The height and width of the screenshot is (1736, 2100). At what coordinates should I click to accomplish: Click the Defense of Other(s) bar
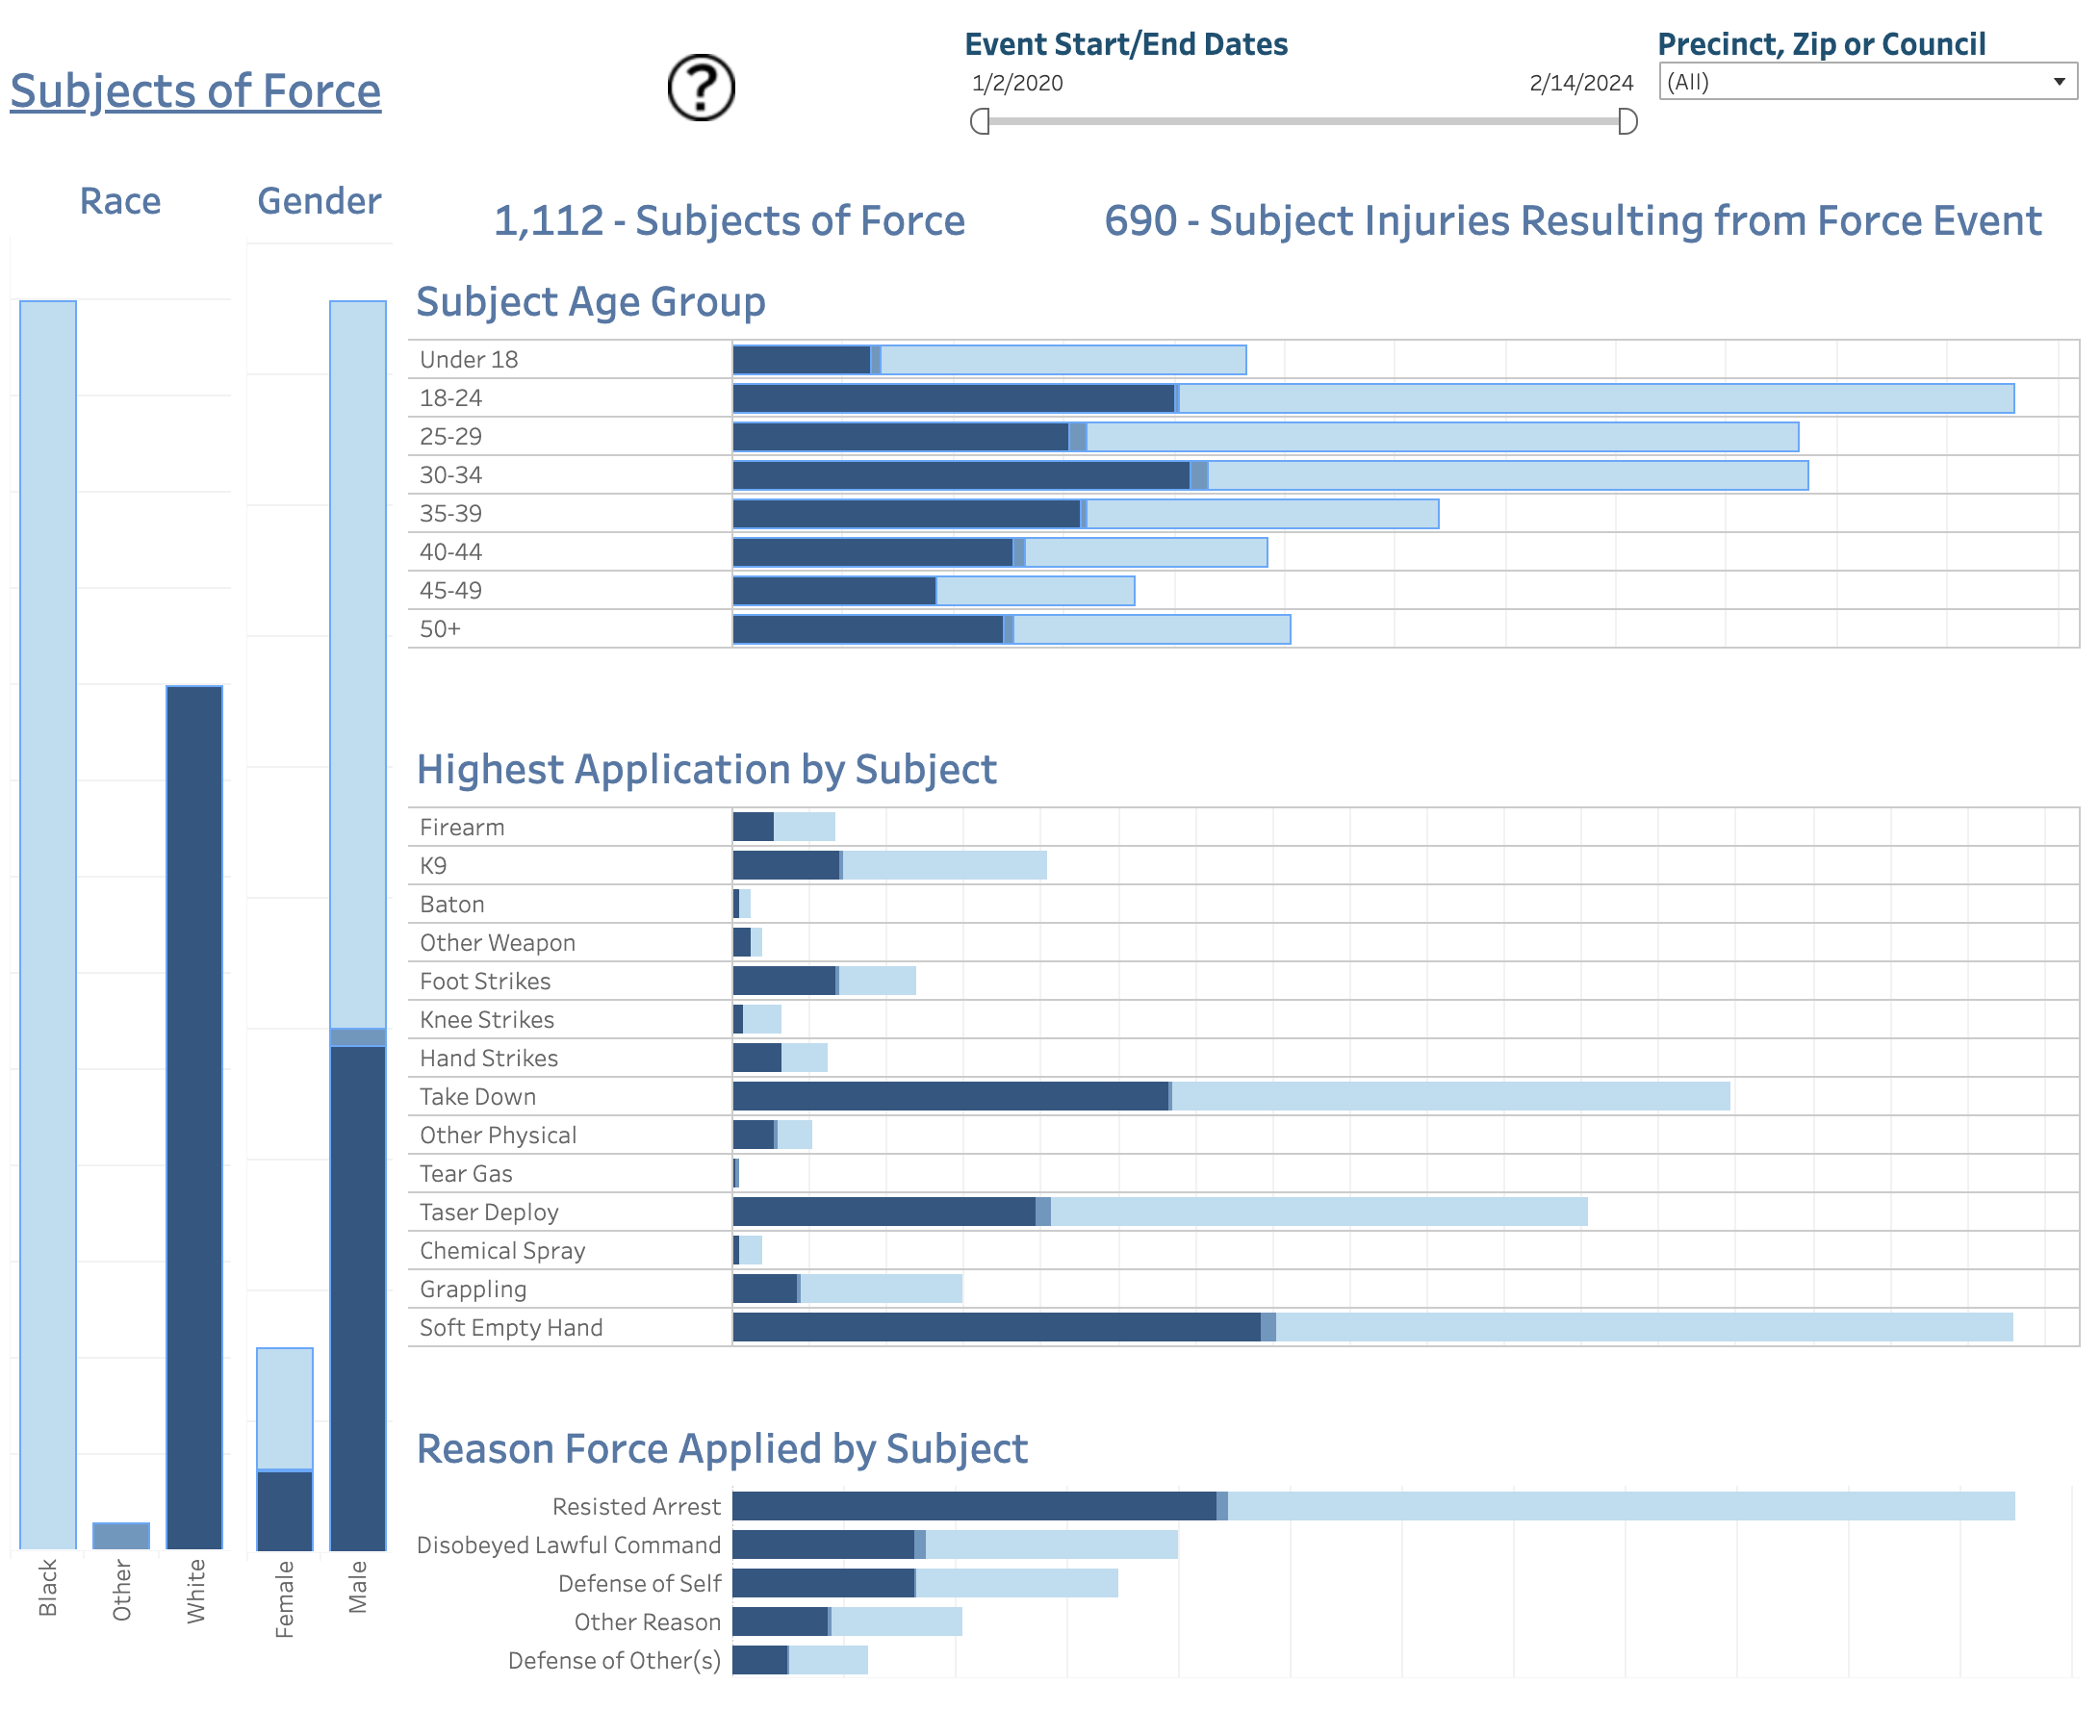tap(800, 1659)
